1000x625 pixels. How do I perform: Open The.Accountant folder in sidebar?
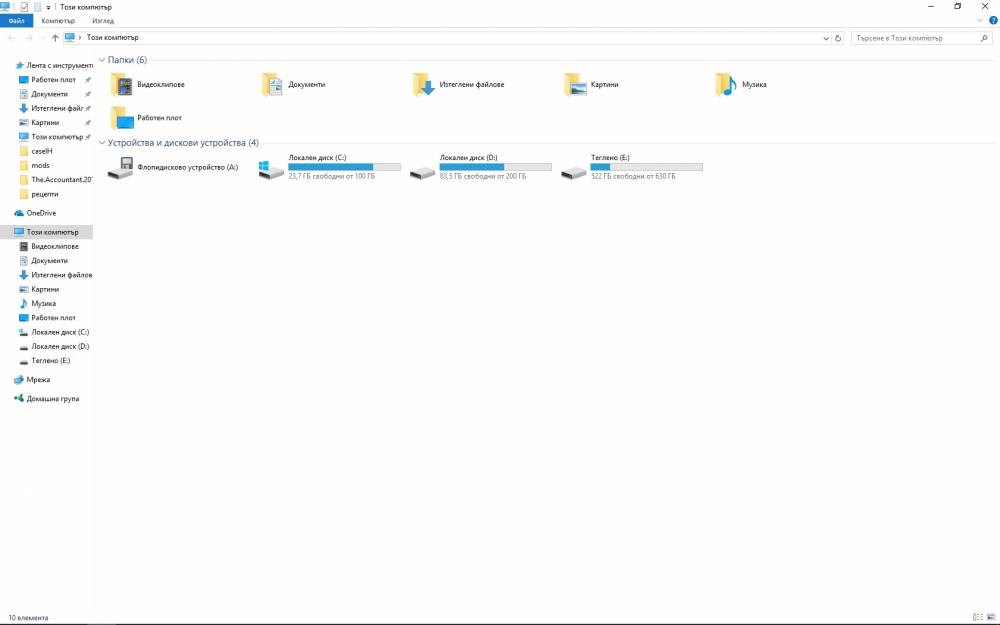[54, 180]
